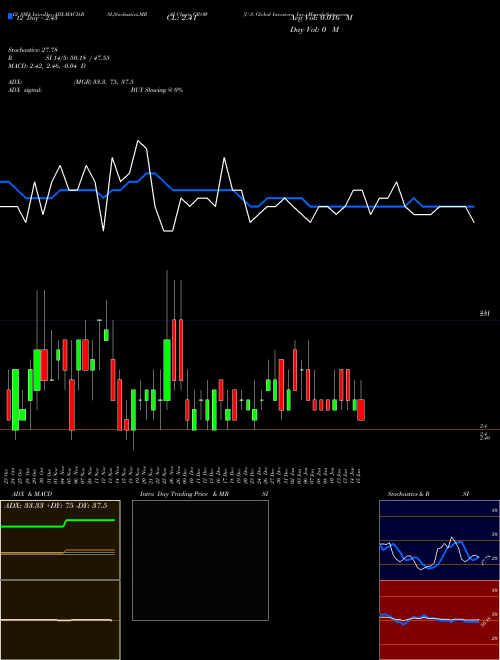Click the MACD lower sub-panel
This screenshot has height=660, width=500.
coord(60,620)
